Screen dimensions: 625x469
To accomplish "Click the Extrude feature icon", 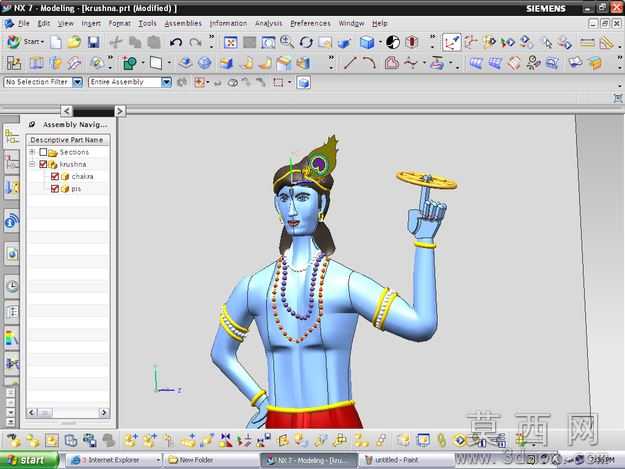I will (x=185, y=63).
